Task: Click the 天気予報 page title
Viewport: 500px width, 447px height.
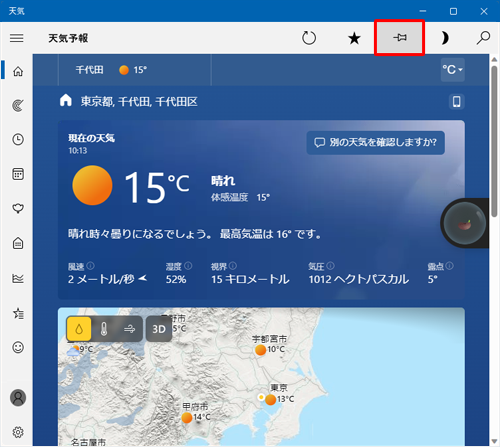Action: pyautogui.click(x=68, y=38)
